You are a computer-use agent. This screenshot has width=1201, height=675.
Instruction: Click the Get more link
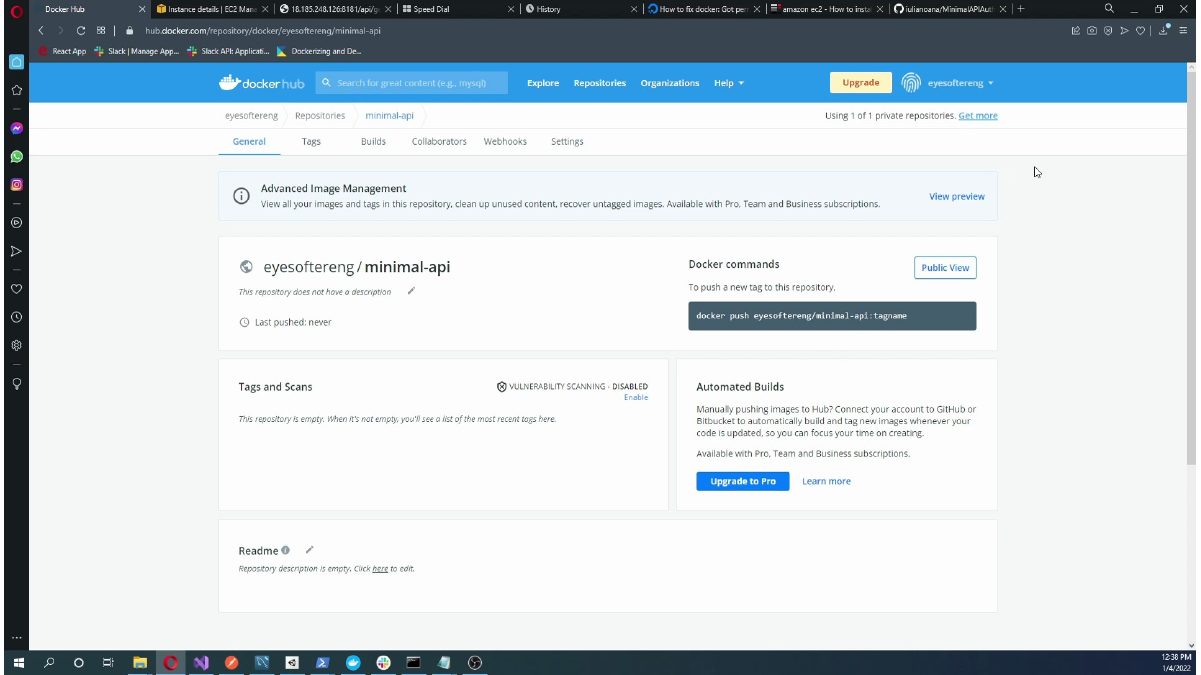pyautogui.click(x=978, y=116)
